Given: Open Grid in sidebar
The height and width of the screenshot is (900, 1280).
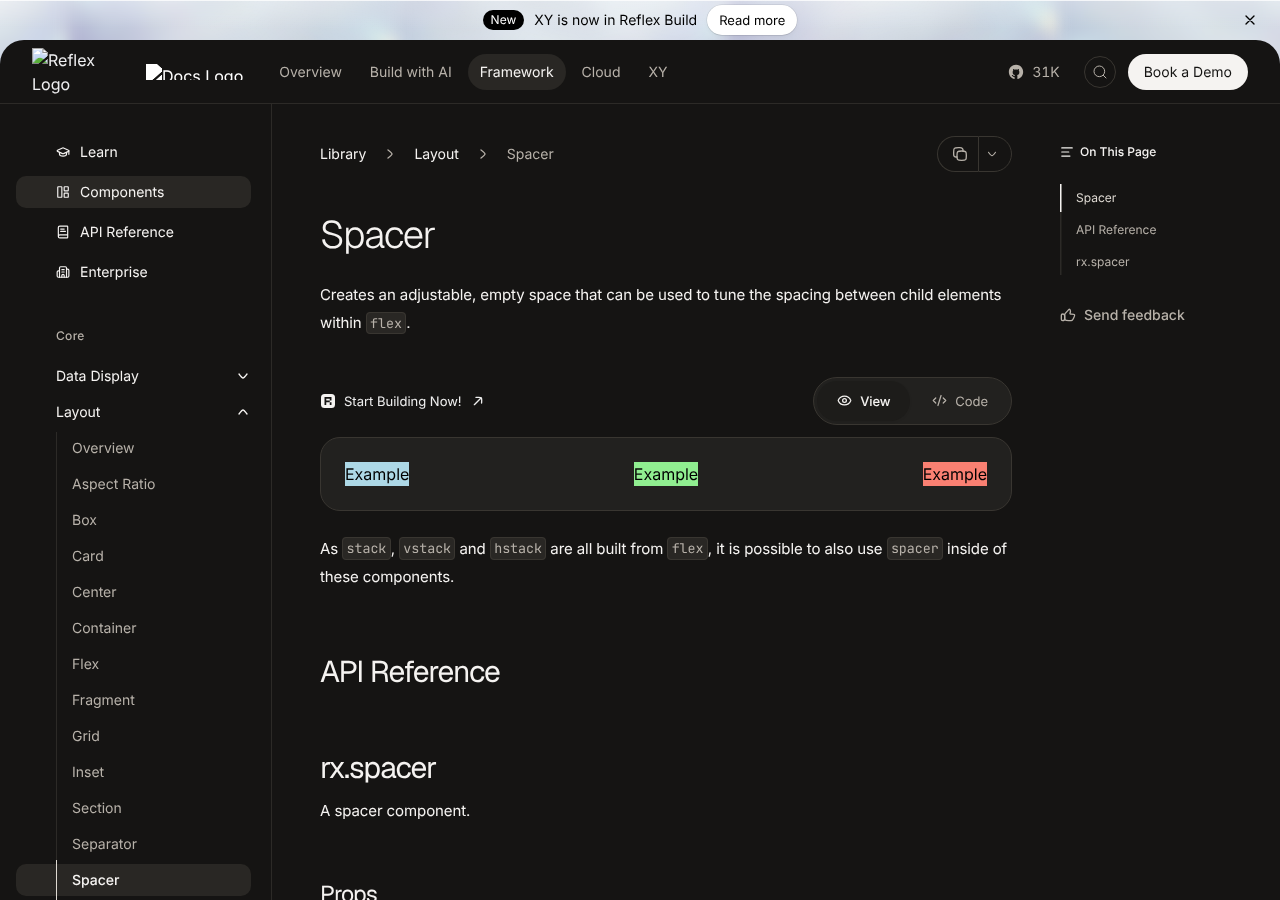Looking at the screenshot, I should click(86, 736).
